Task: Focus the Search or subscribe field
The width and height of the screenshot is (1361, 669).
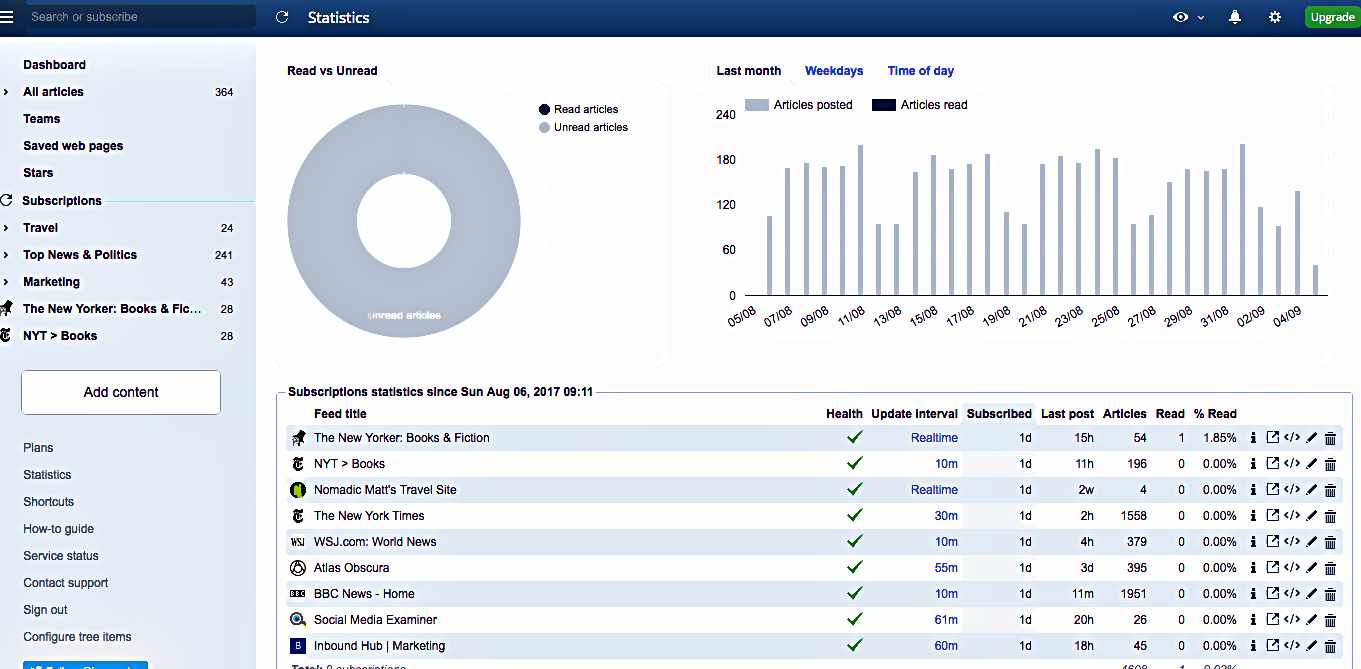Action: pyautogui.click(x=139, y=17)
